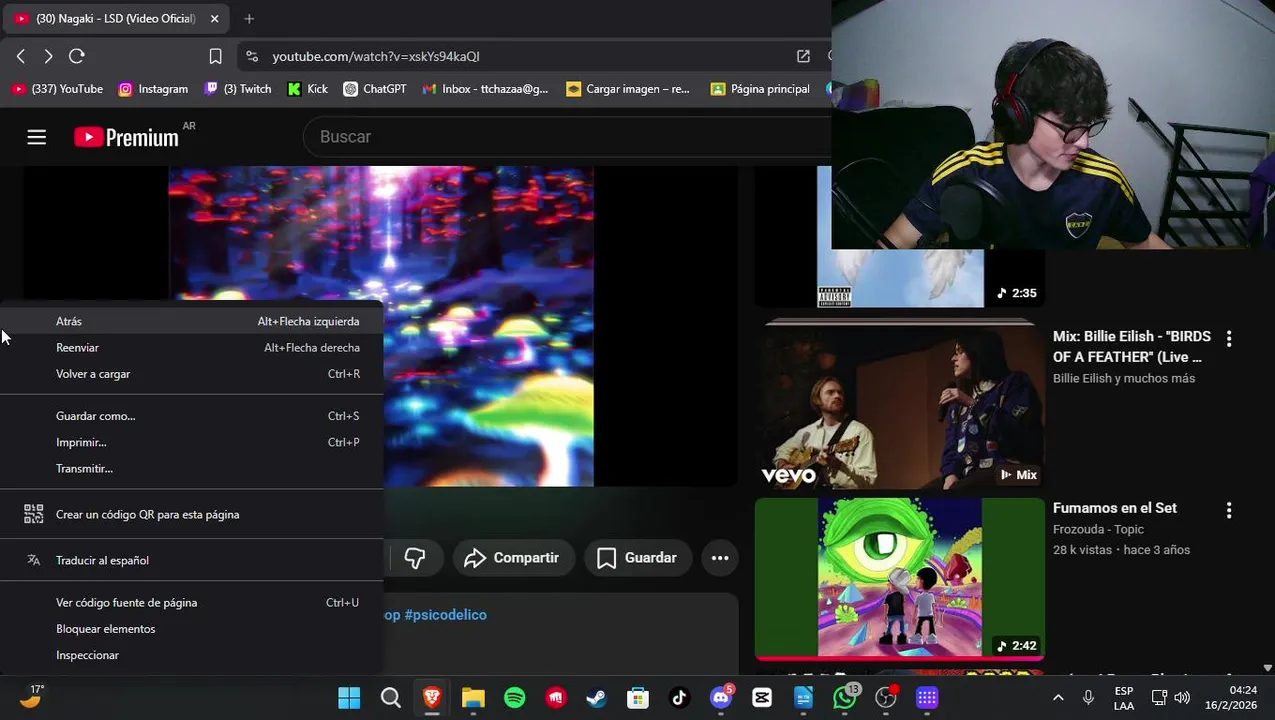
Task: Choose Guardar como... in the context menu
Action: [x=191, y=416]
